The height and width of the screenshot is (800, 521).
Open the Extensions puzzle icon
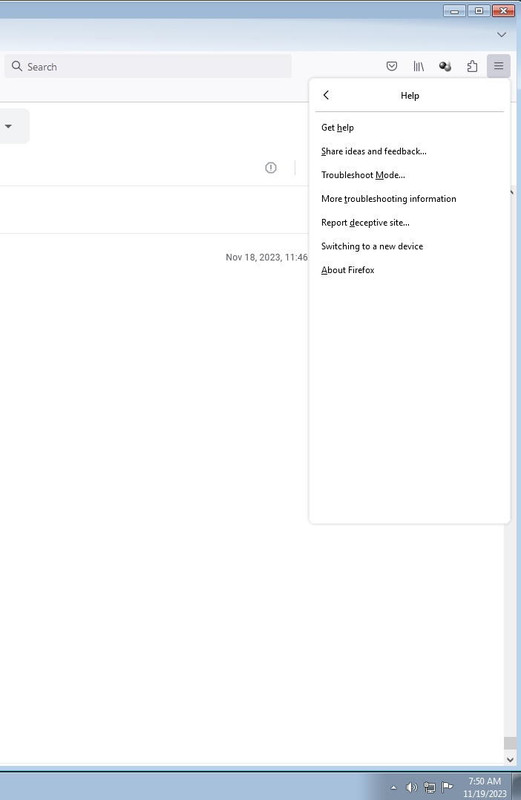click(x=472, y=66)
